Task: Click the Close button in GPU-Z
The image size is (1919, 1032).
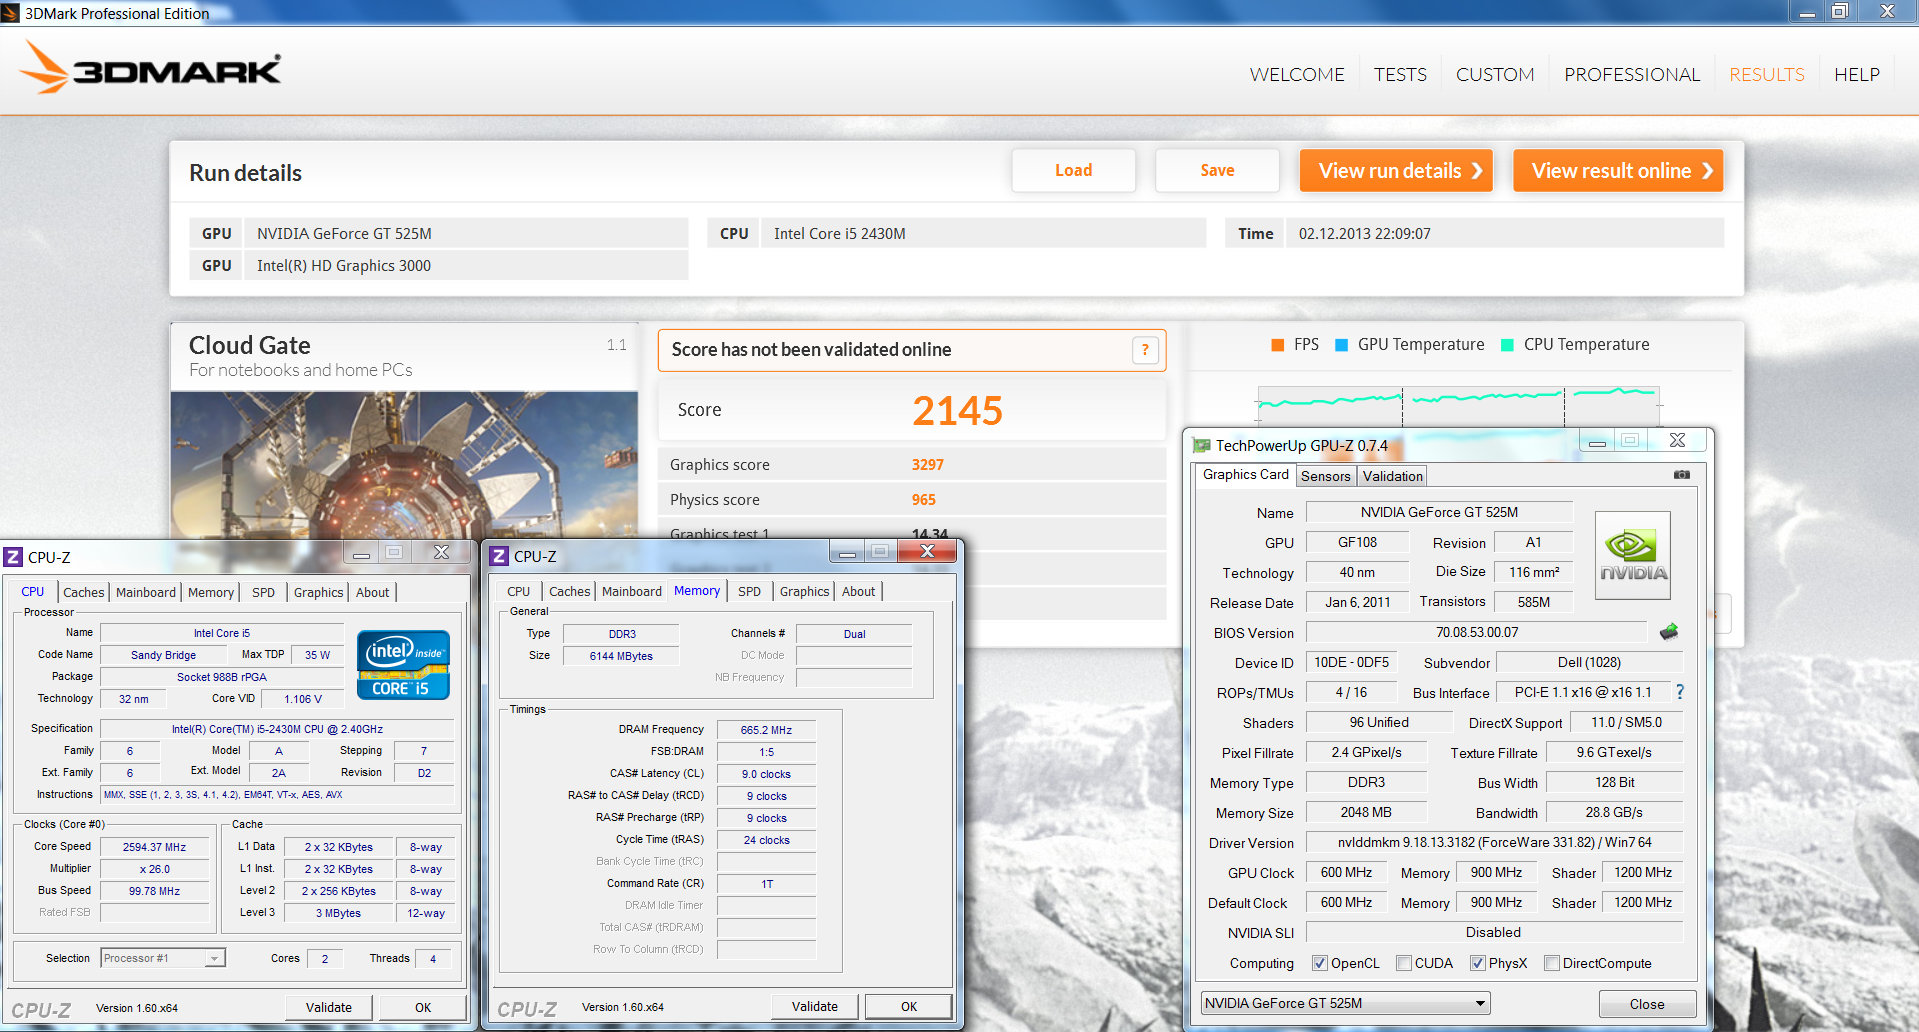Action: pyautogui.click(x=1647, y=1004)
